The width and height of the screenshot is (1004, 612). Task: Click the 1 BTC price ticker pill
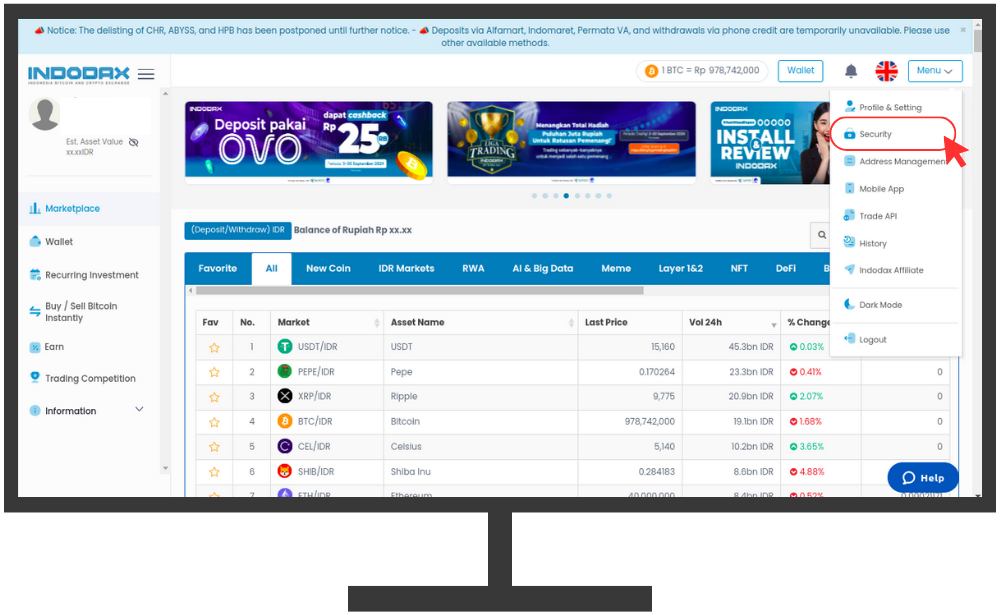pyautogui.click(x=702, y=71)
